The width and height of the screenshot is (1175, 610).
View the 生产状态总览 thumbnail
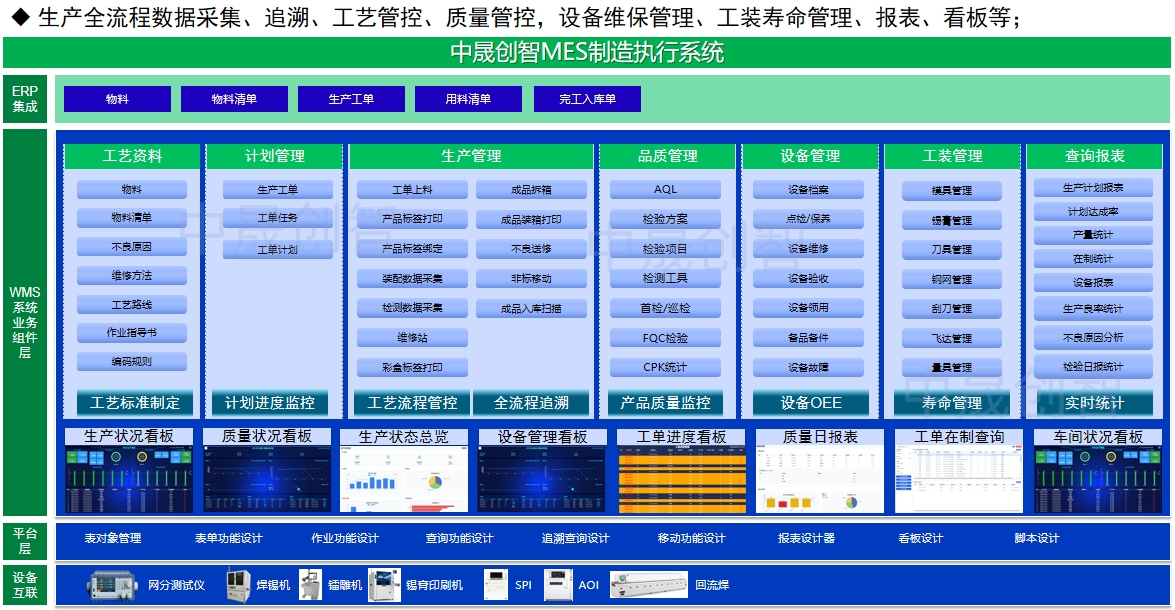click(x=404, y=480)
